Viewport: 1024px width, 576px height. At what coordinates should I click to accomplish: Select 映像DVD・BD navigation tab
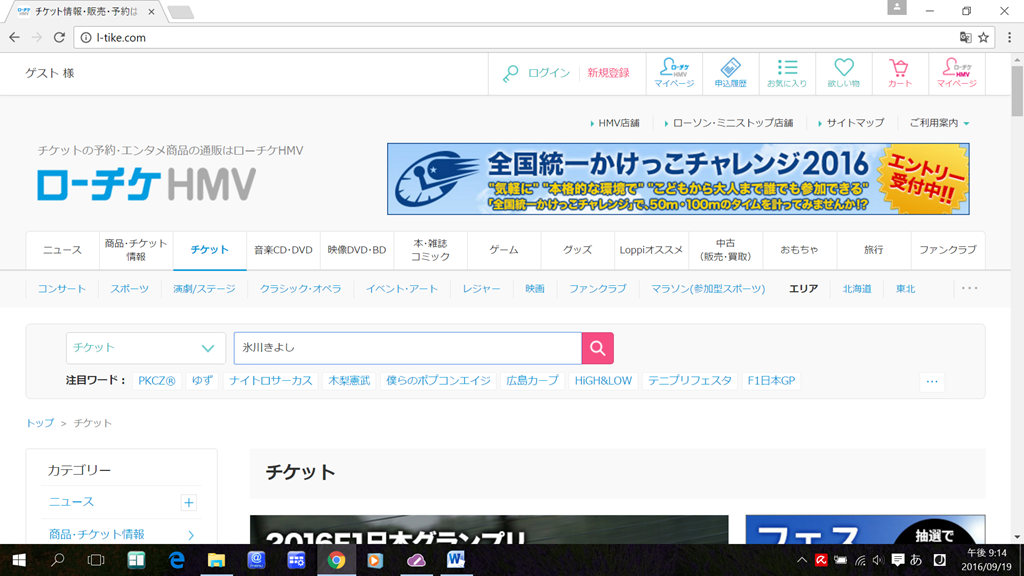357,249
